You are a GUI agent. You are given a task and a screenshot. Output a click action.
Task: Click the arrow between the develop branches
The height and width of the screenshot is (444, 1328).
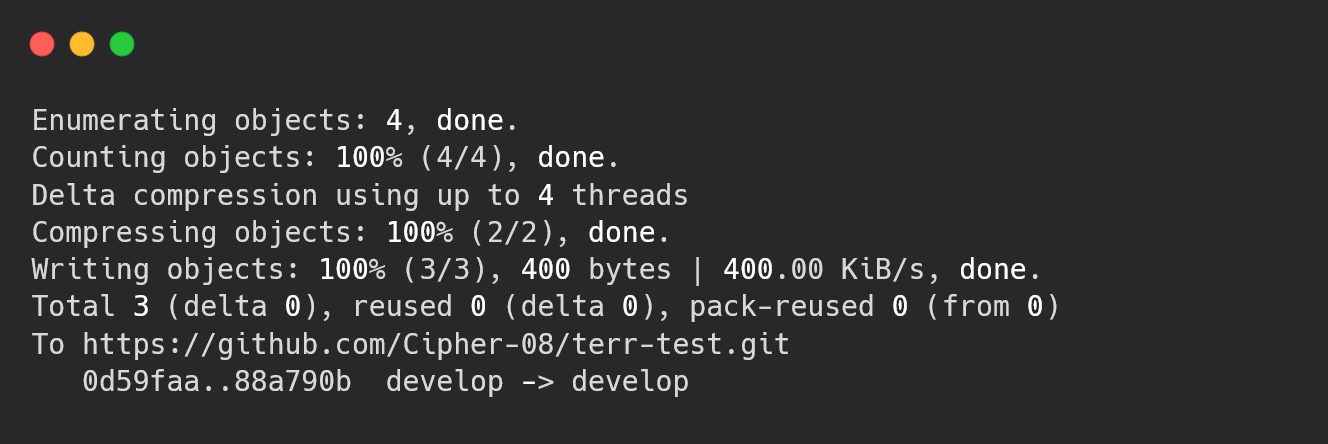(537, 382)
